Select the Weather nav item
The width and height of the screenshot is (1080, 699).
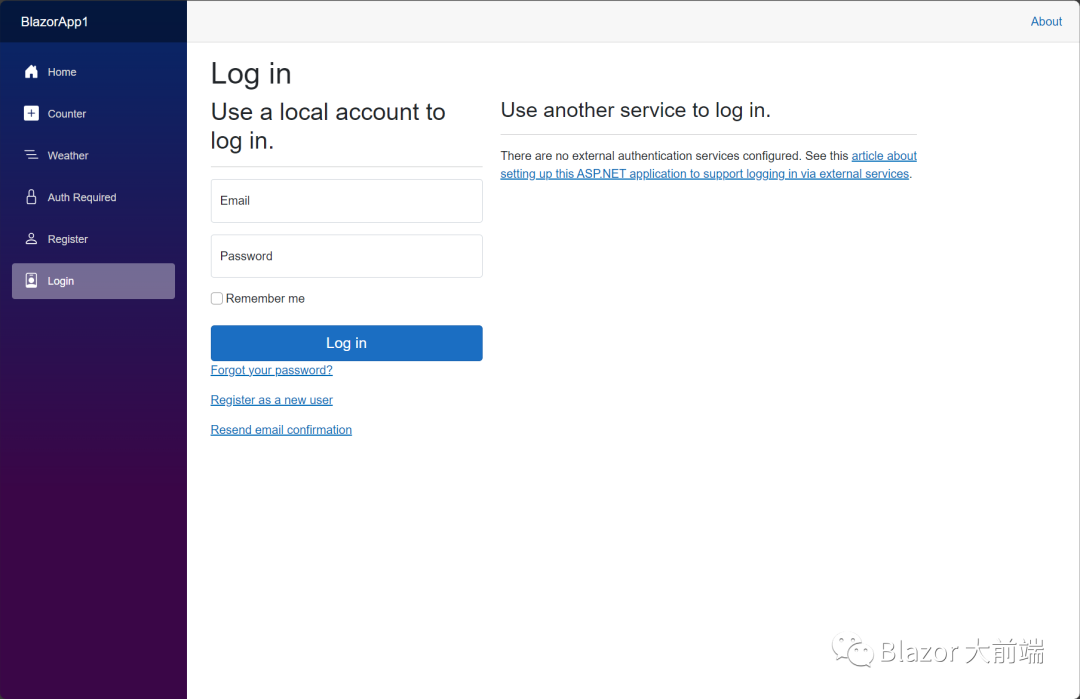pos(68,156)
